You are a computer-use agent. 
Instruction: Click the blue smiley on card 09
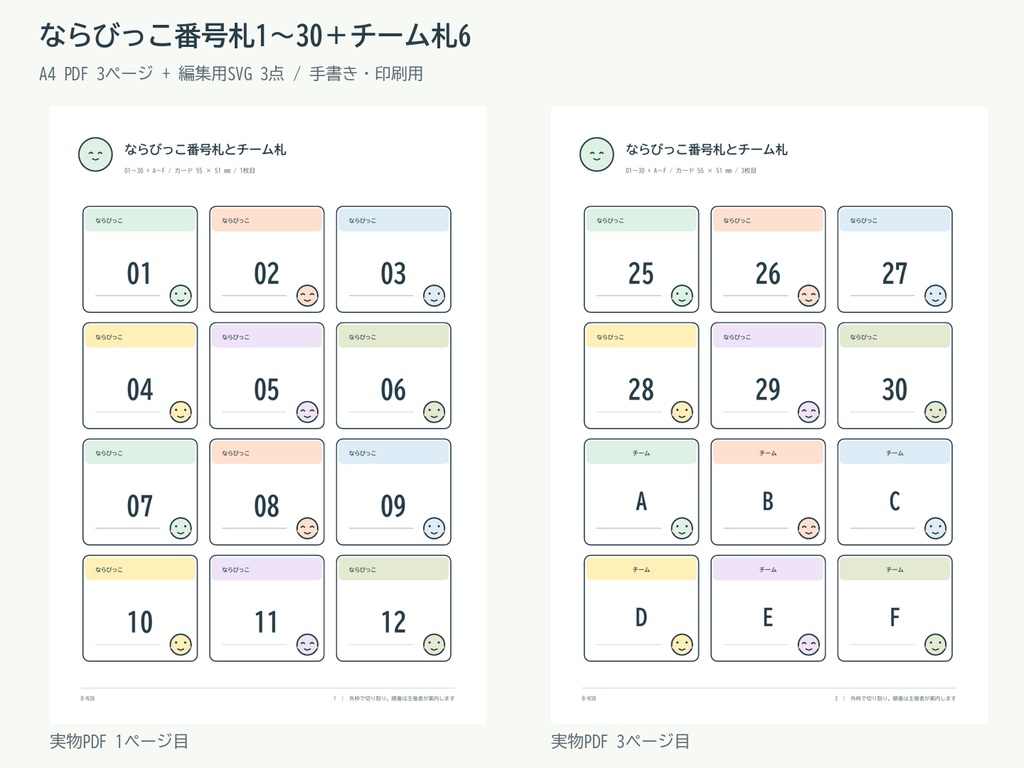click(x=434, y=528)
